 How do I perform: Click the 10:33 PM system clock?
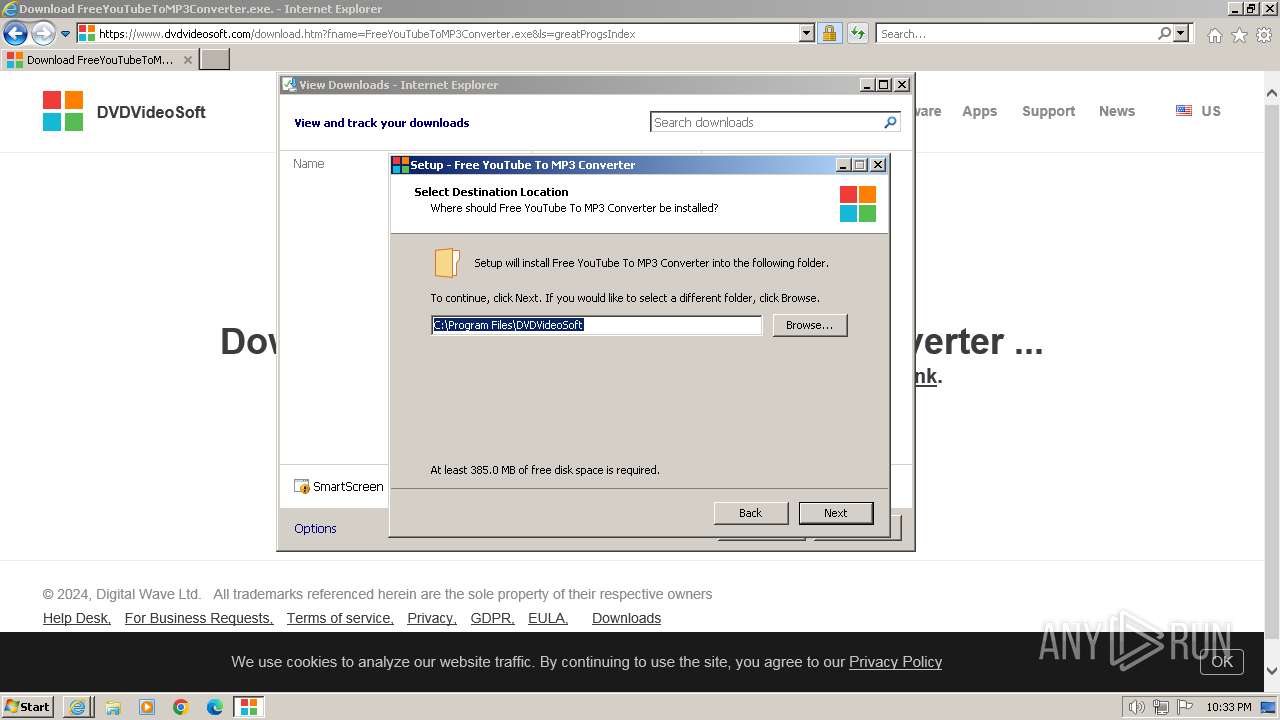click(x=1228, y=707)
